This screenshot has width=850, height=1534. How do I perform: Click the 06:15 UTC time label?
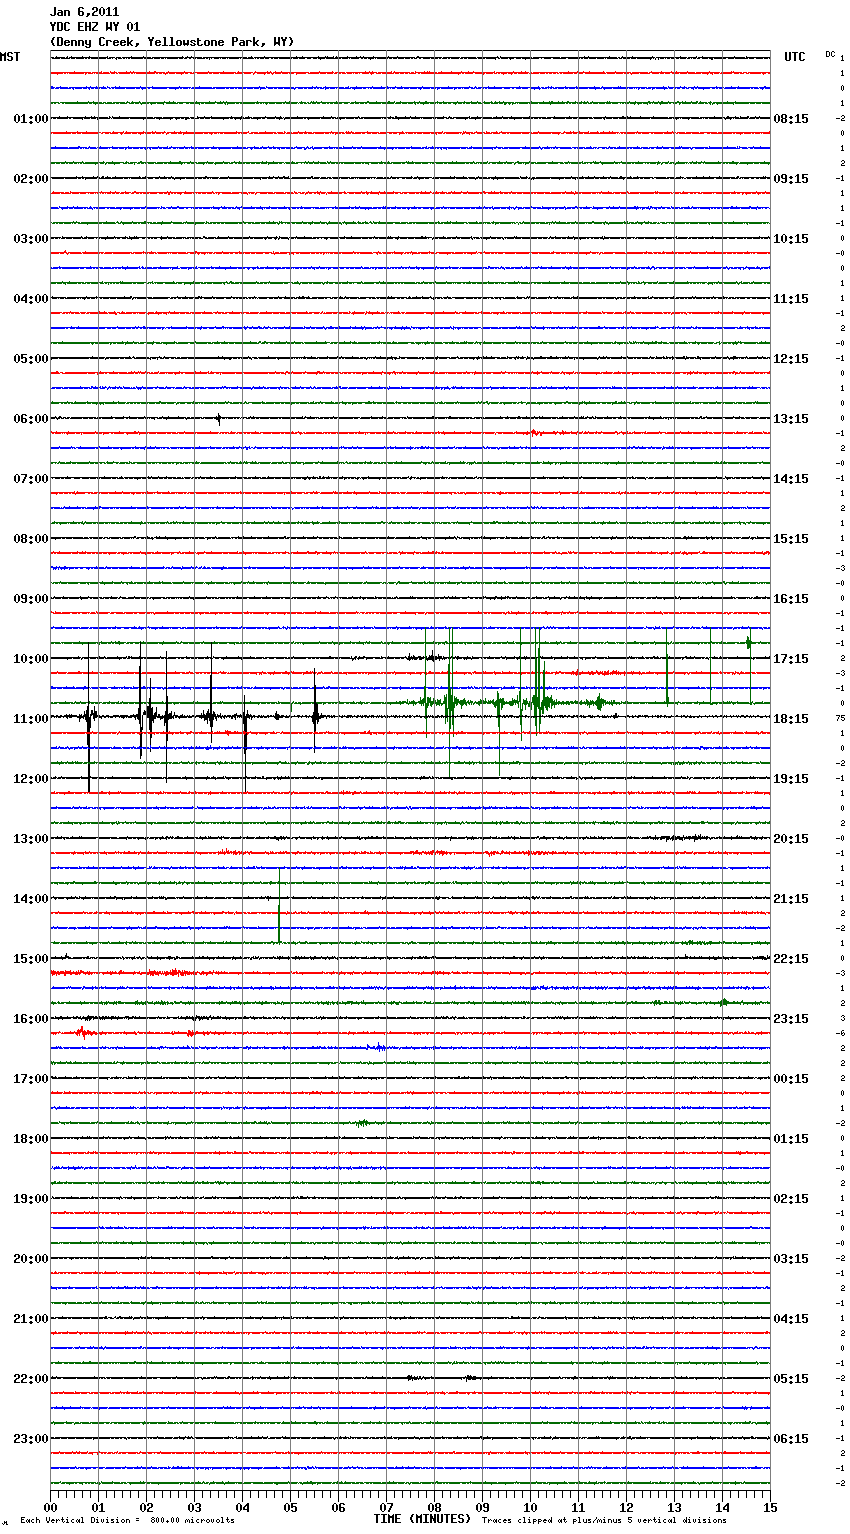(x=791, y=1439)
